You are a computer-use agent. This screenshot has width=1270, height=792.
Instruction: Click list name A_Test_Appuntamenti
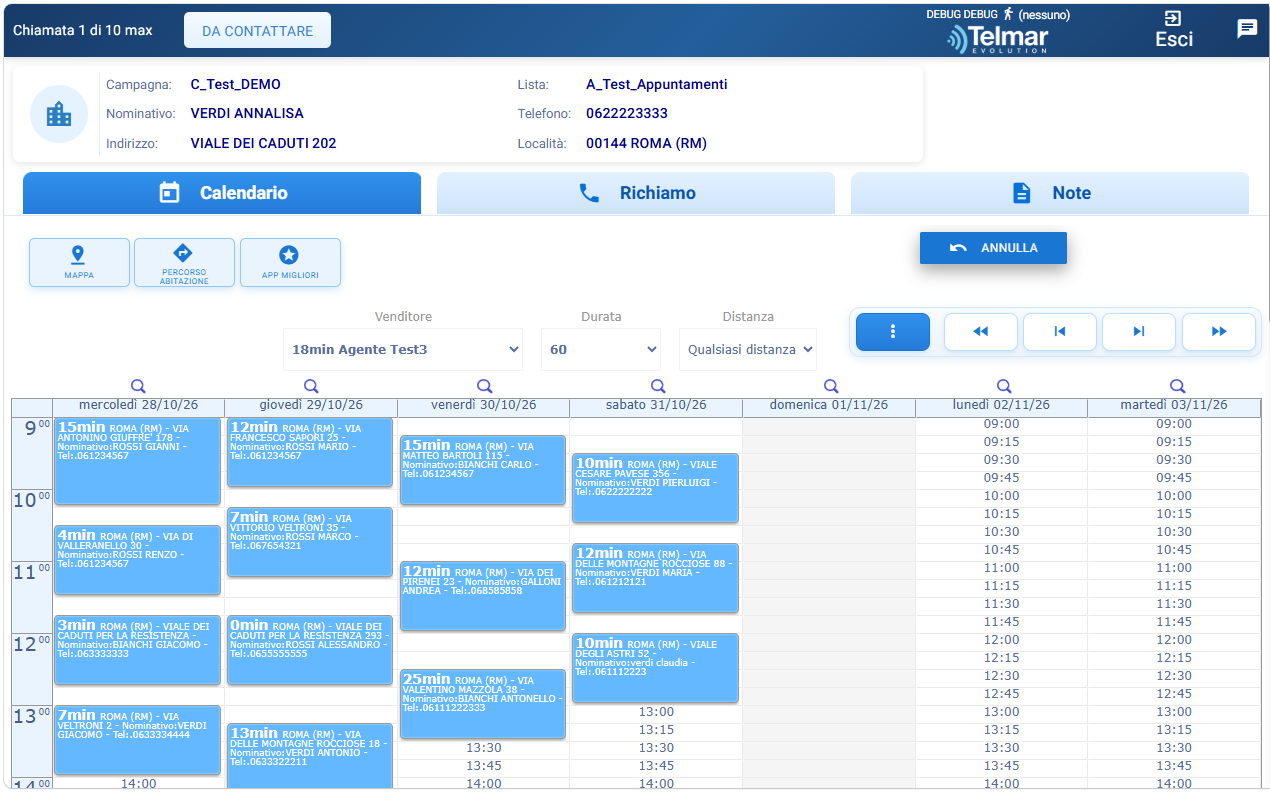[657, 85]
